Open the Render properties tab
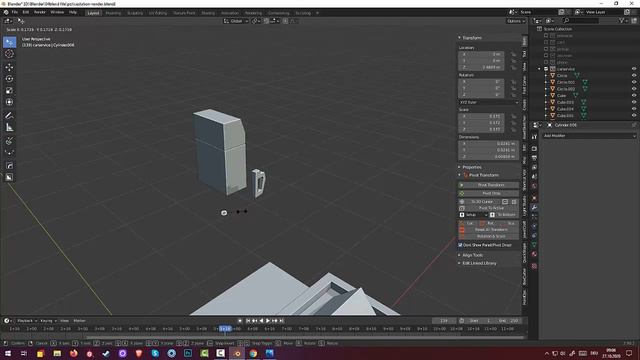The width and height of the screenshot is (640, 360). (x=534, y=148)
